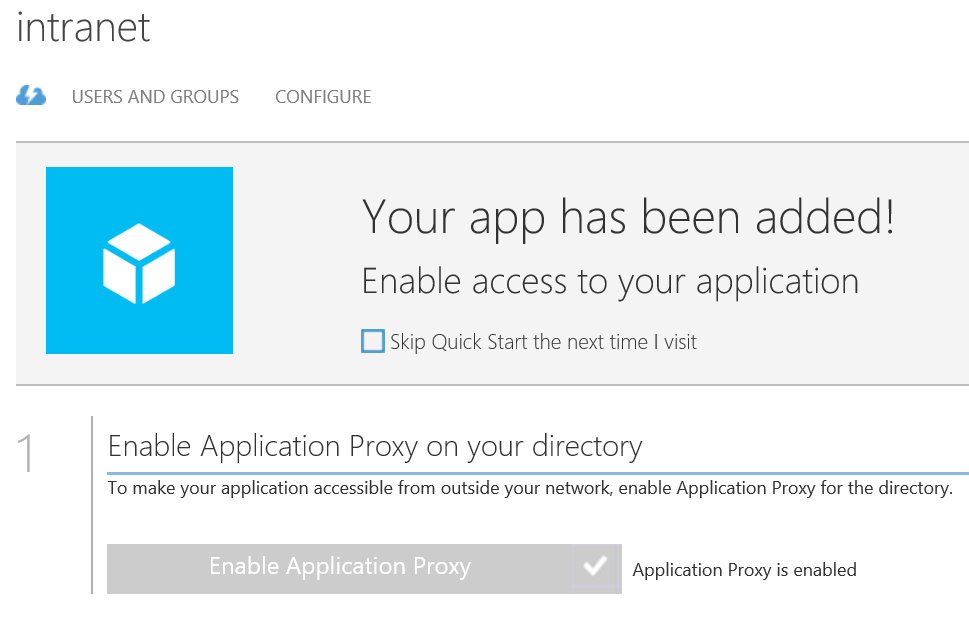Click the 'intranet' application title
Viewport: 969px width, 623px height.
83,27
